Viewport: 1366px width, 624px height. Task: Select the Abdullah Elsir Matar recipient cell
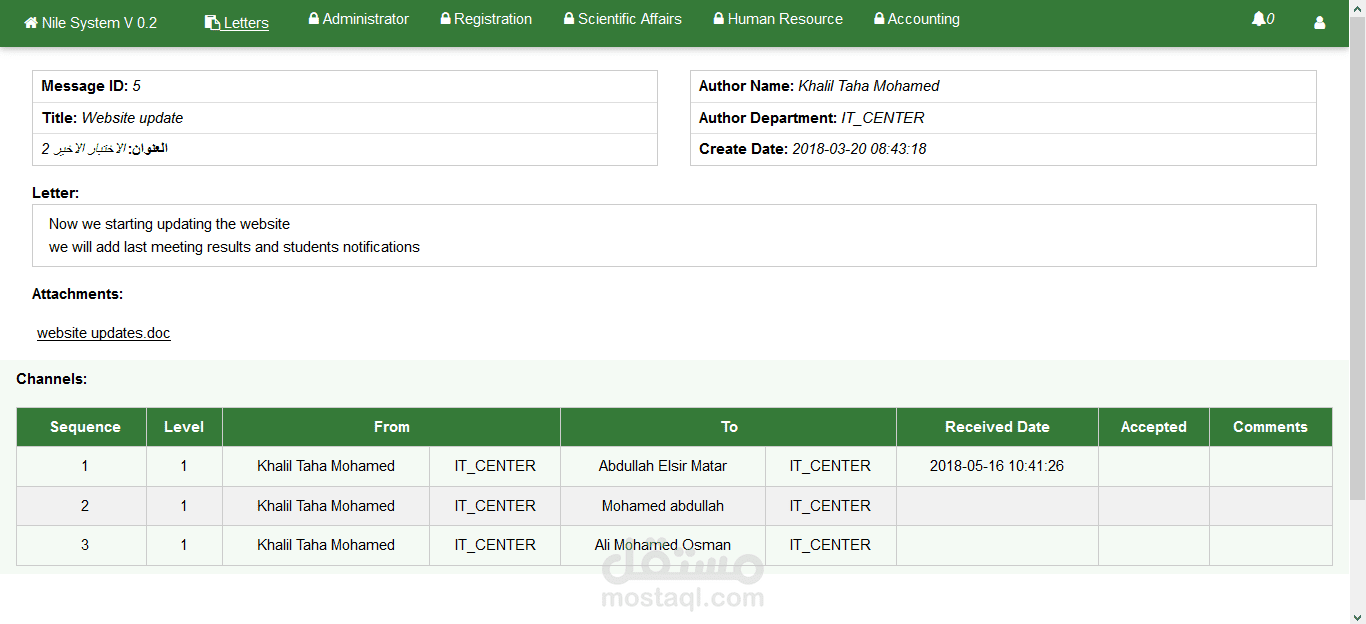click(662, 466)
